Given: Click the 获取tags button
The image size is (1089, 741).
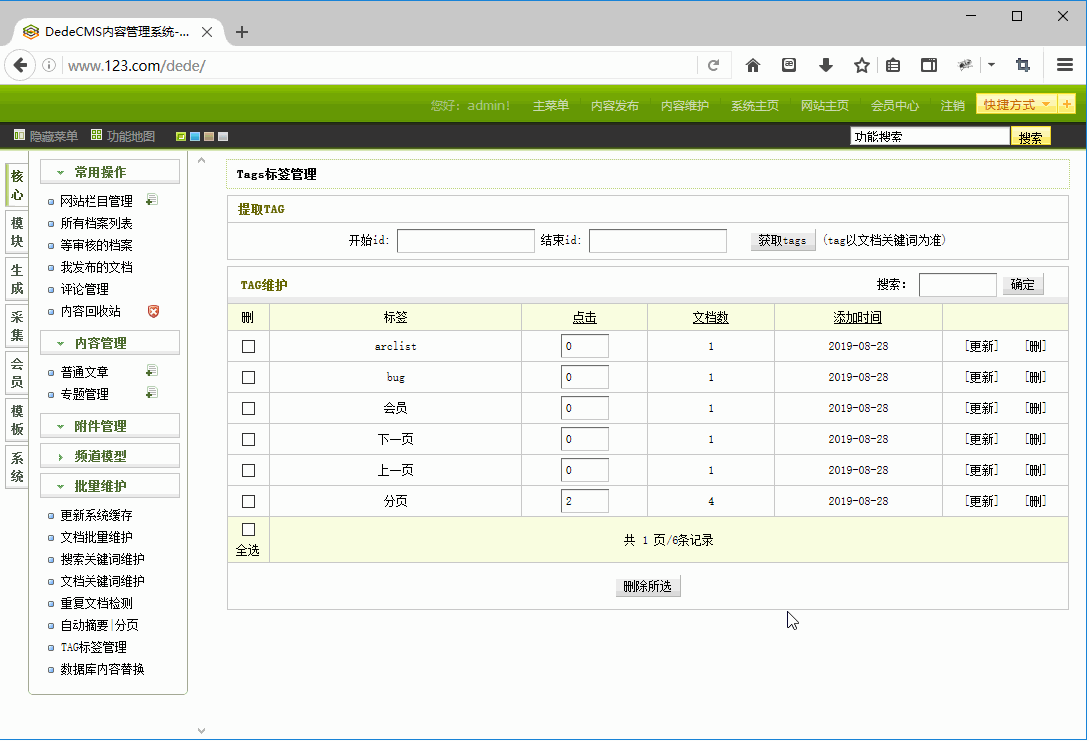Looking at the screenshot, I should tap(782, 240).
